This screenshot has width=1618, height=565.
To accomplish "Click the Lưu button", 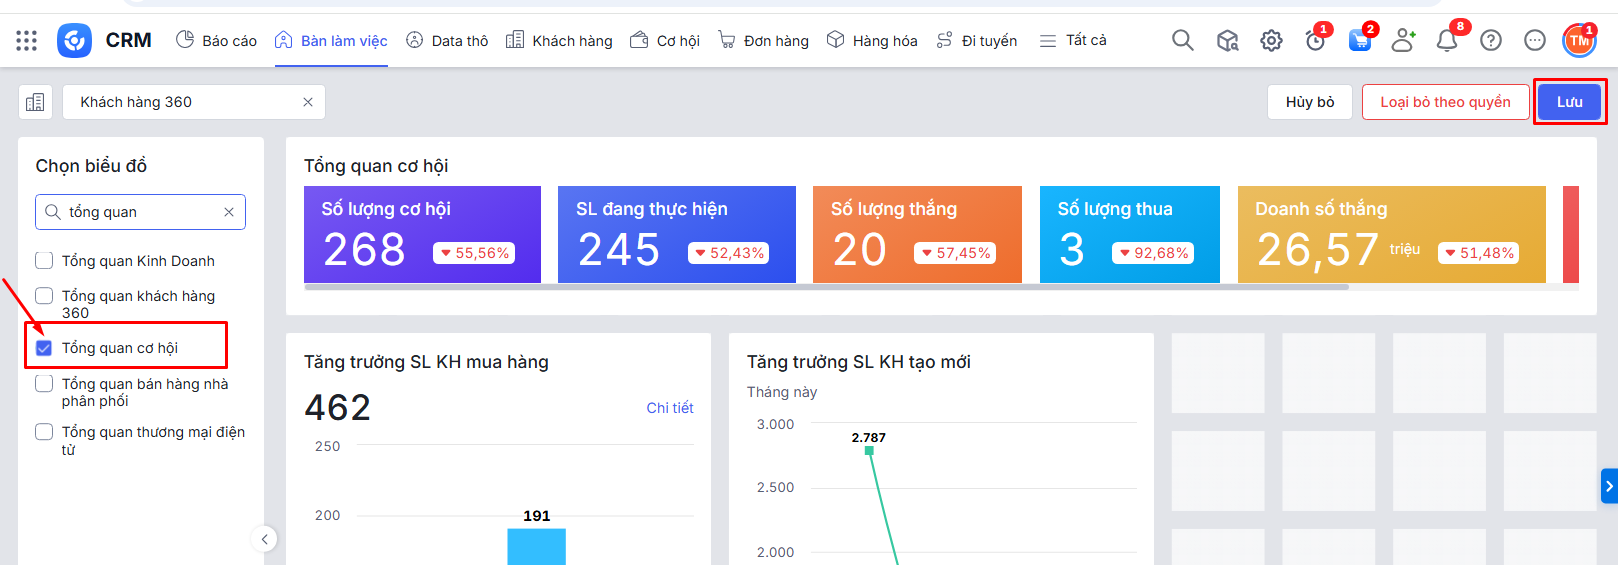I will pos(1569,102).
